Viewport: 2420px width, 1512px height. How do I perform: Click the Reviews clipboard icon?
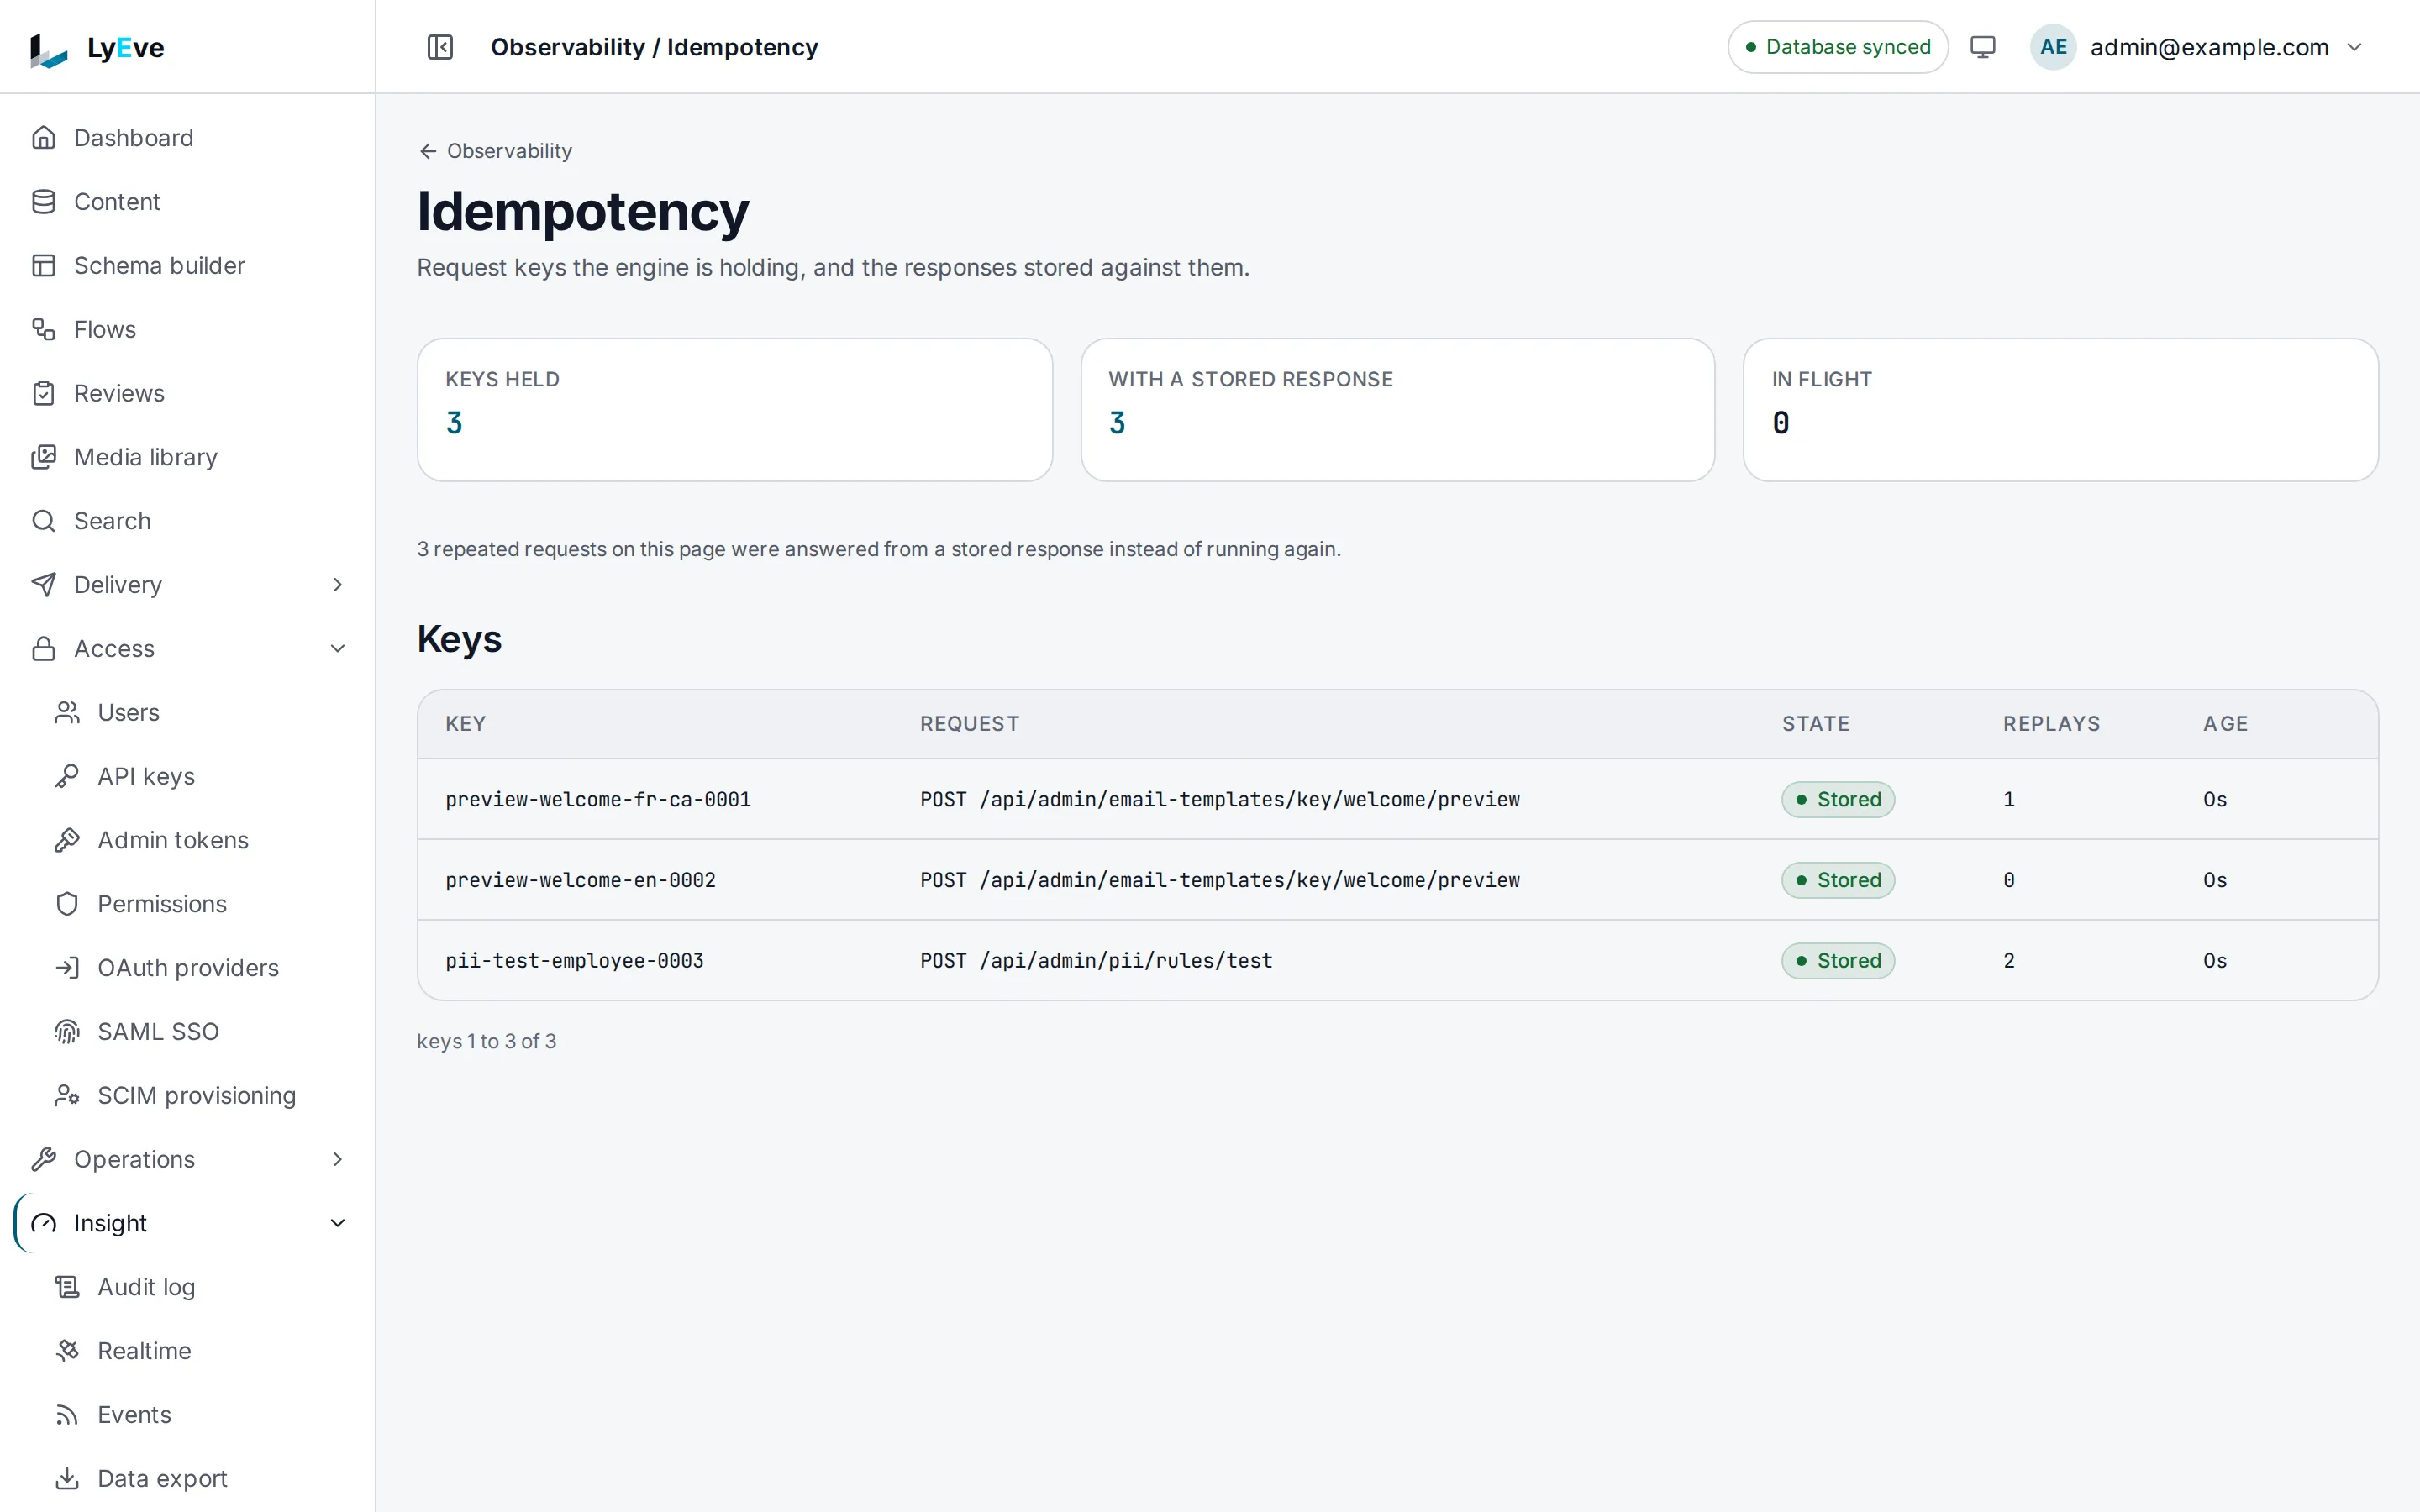tap(44, 393)
